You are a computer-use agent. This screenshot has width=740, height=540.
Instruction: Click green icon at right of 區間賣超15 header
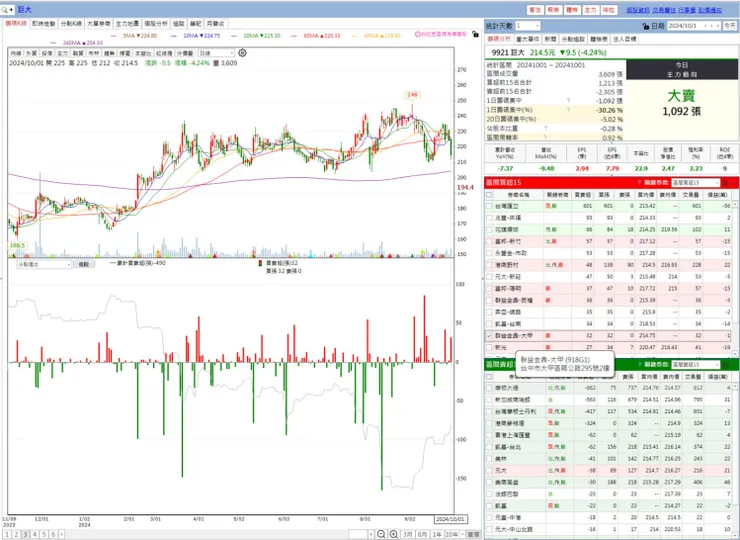[726, 364]
